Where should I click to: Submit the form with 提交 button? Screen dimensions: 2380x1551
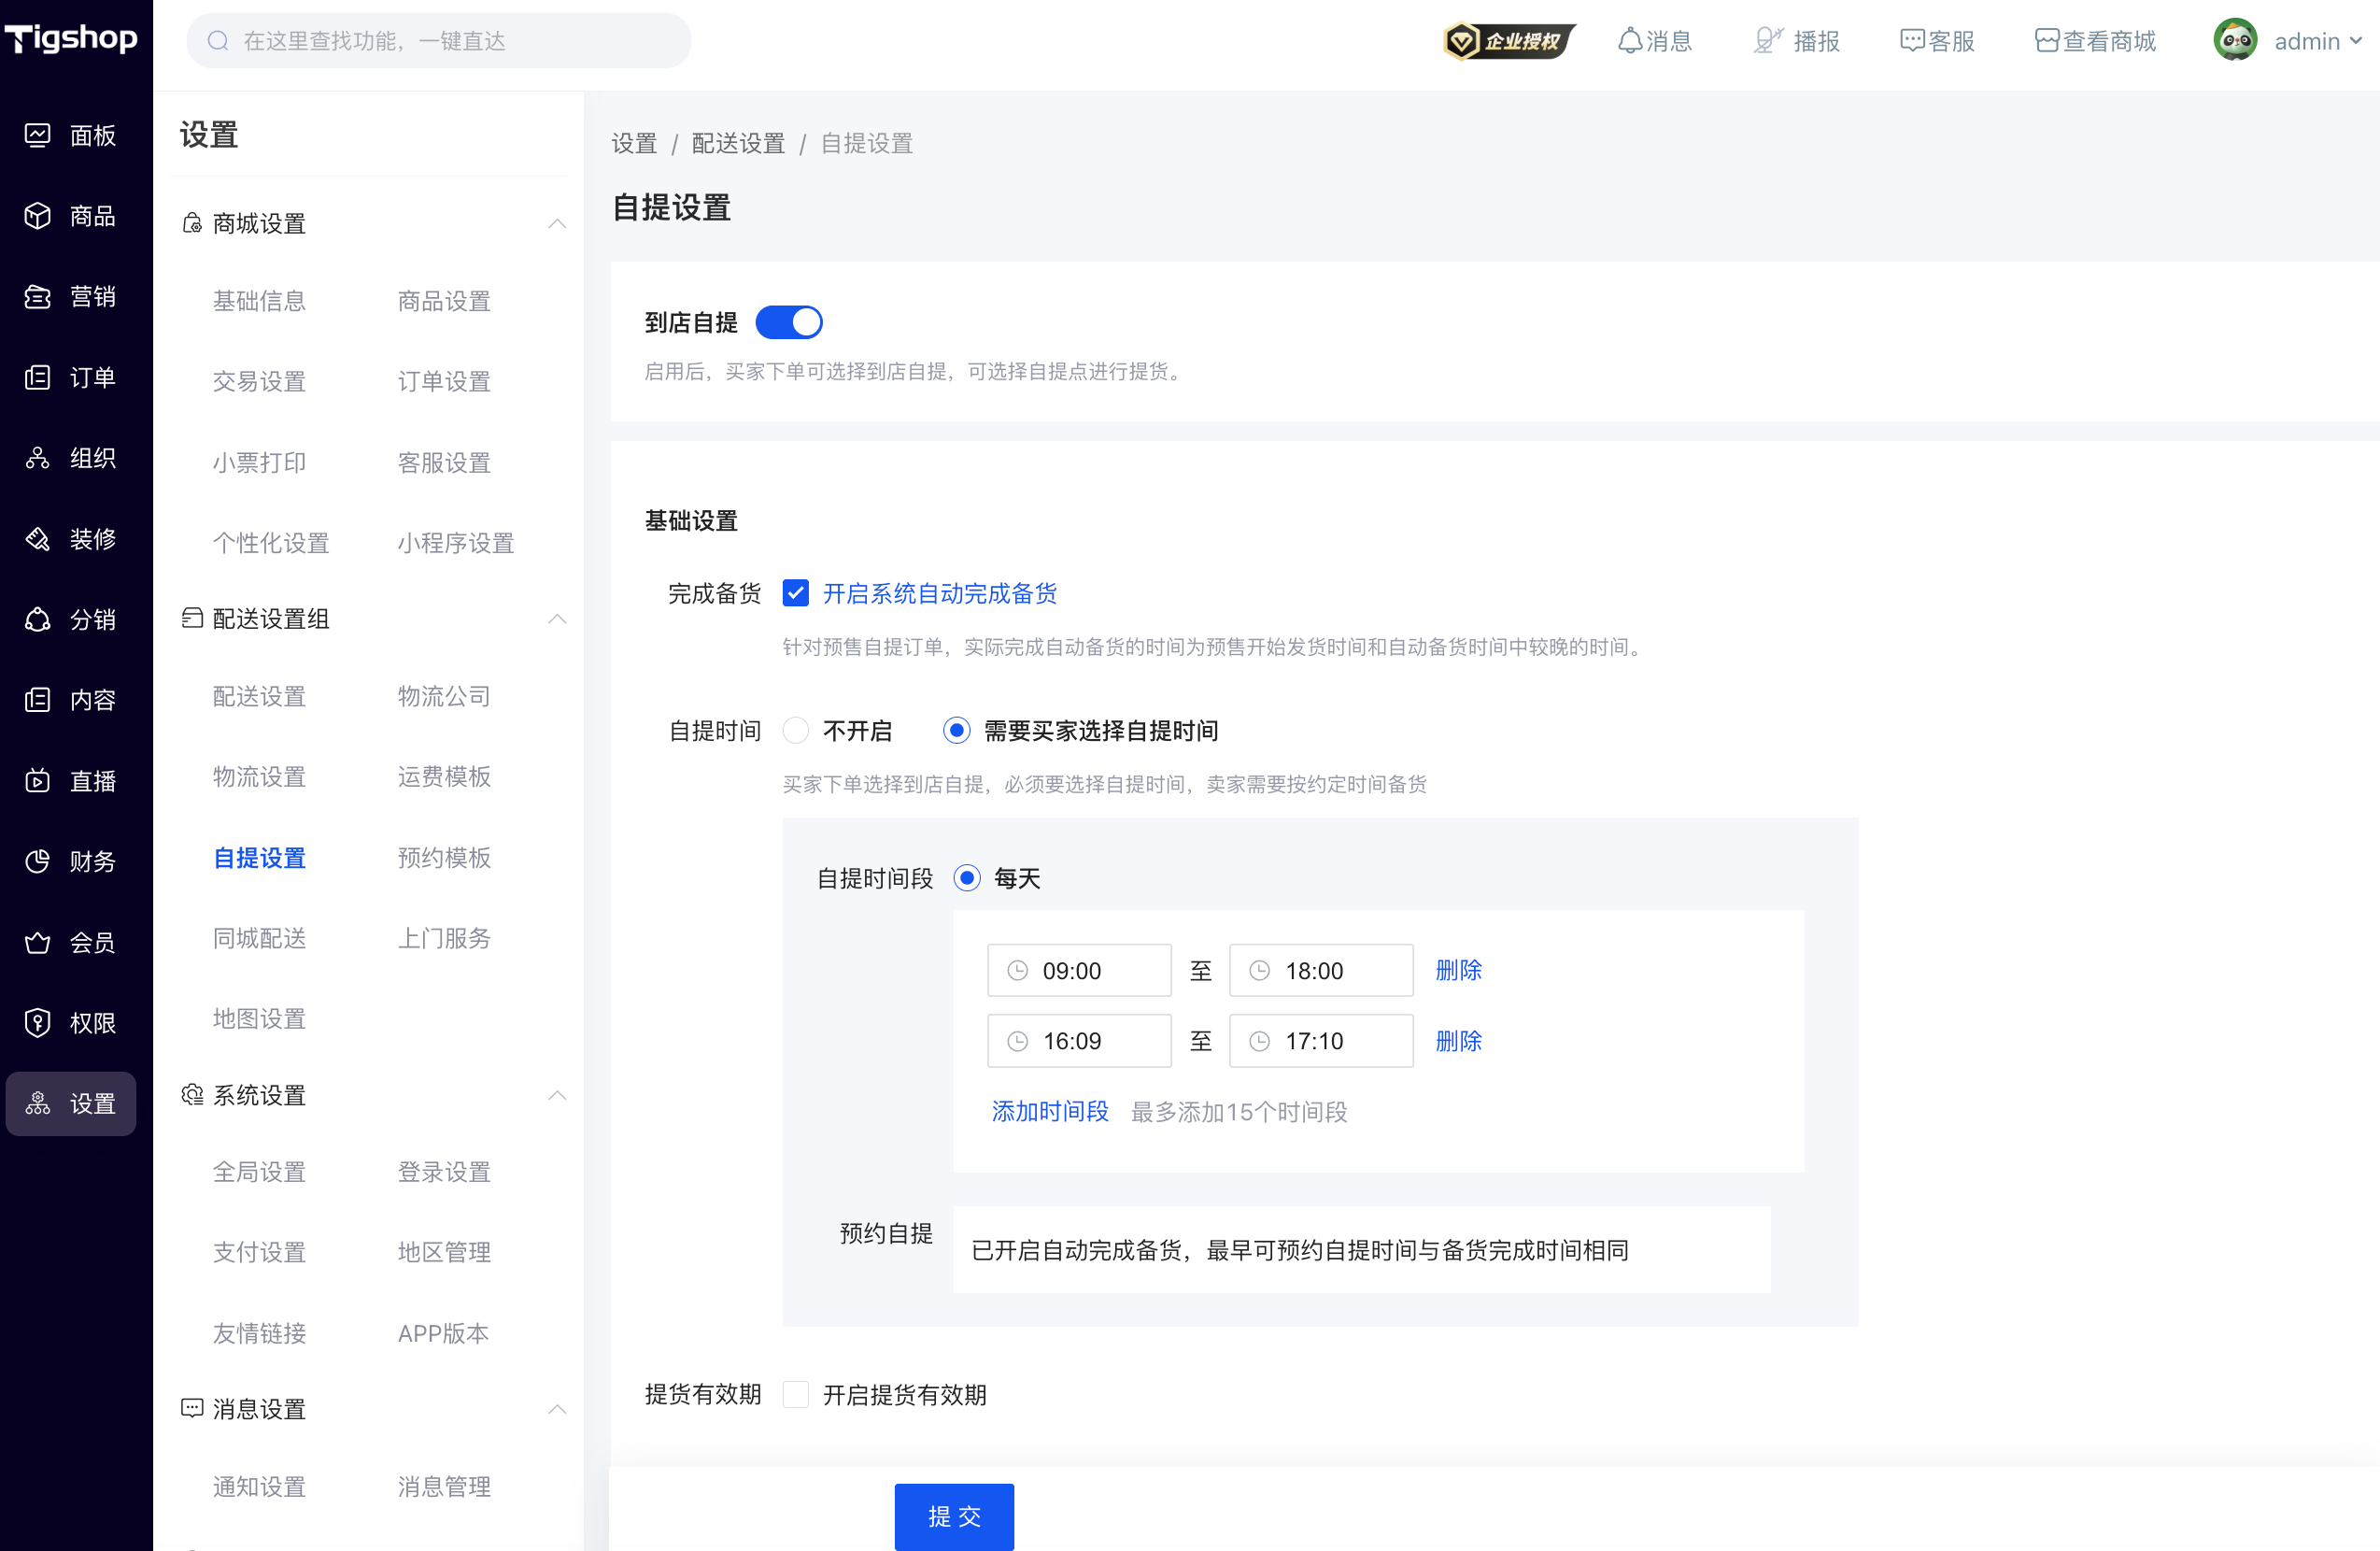[954, 1516]
